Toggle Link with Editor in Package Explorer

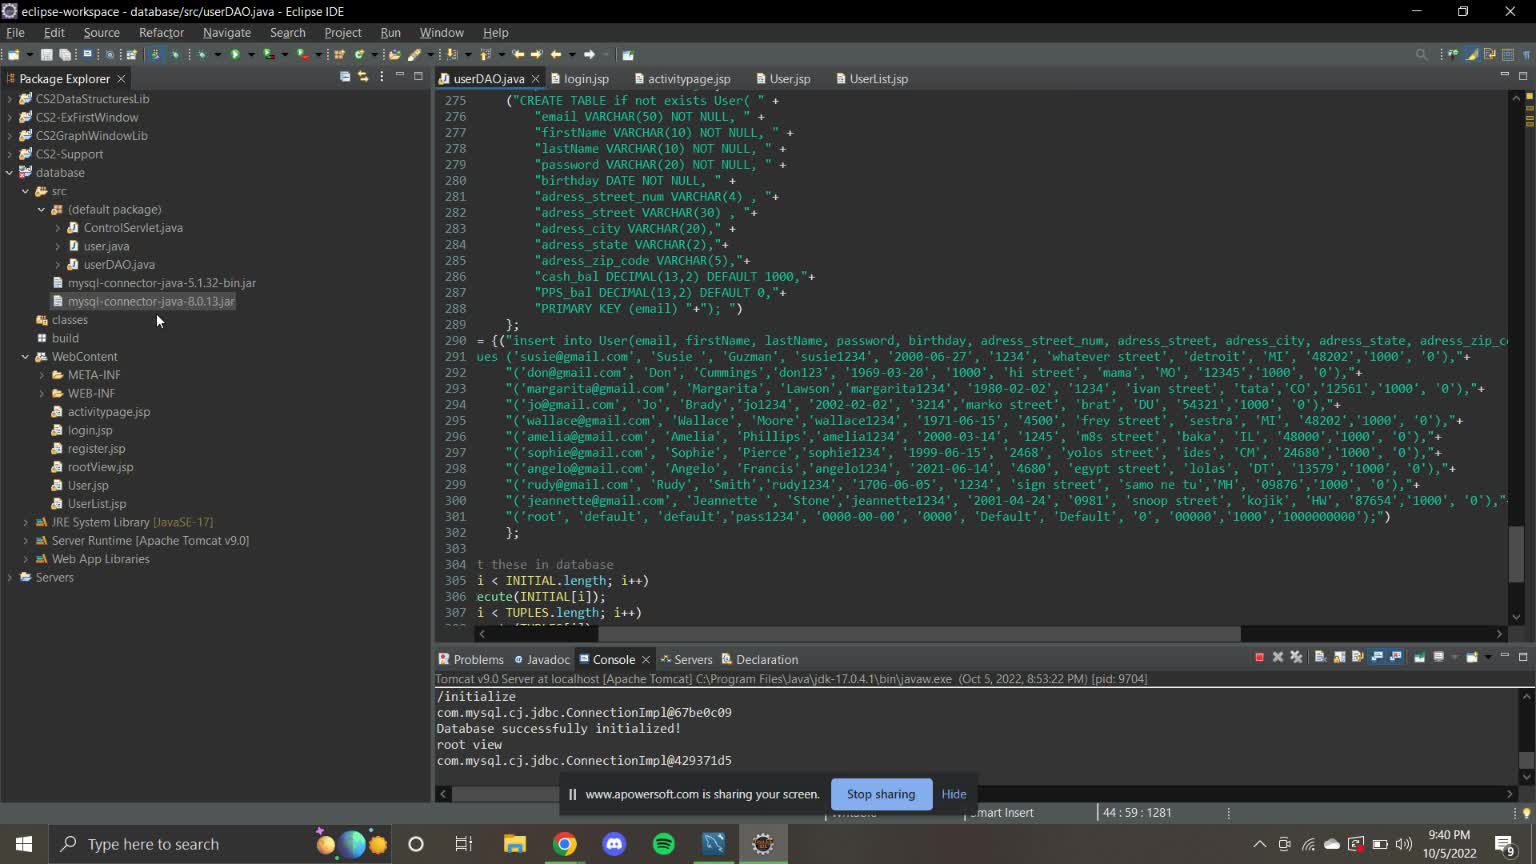[363, 77]
